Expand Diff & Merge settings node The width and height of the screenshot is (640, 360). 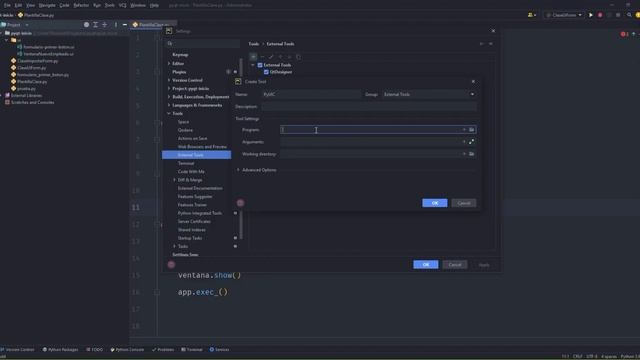coord(175,180)
